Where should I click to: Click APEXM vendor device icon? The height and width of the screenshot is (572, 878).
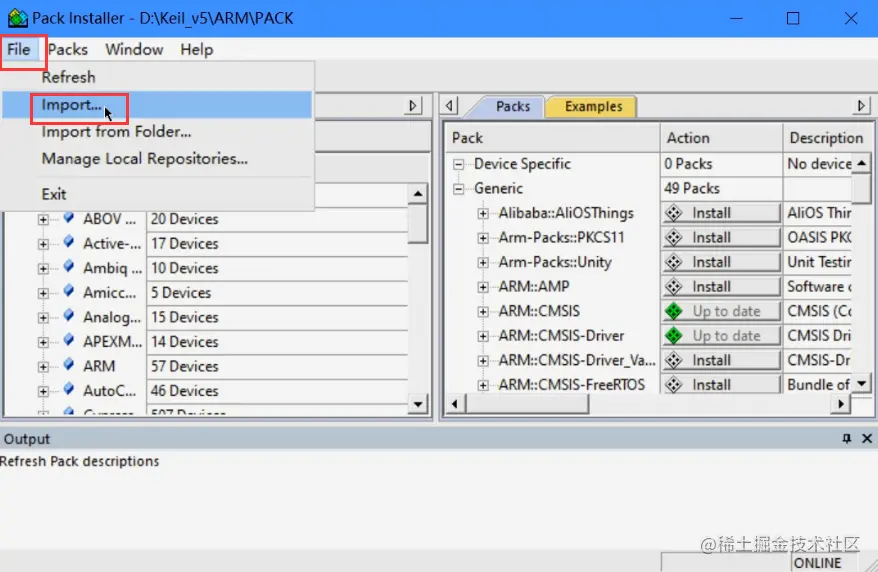pos(69,341)
